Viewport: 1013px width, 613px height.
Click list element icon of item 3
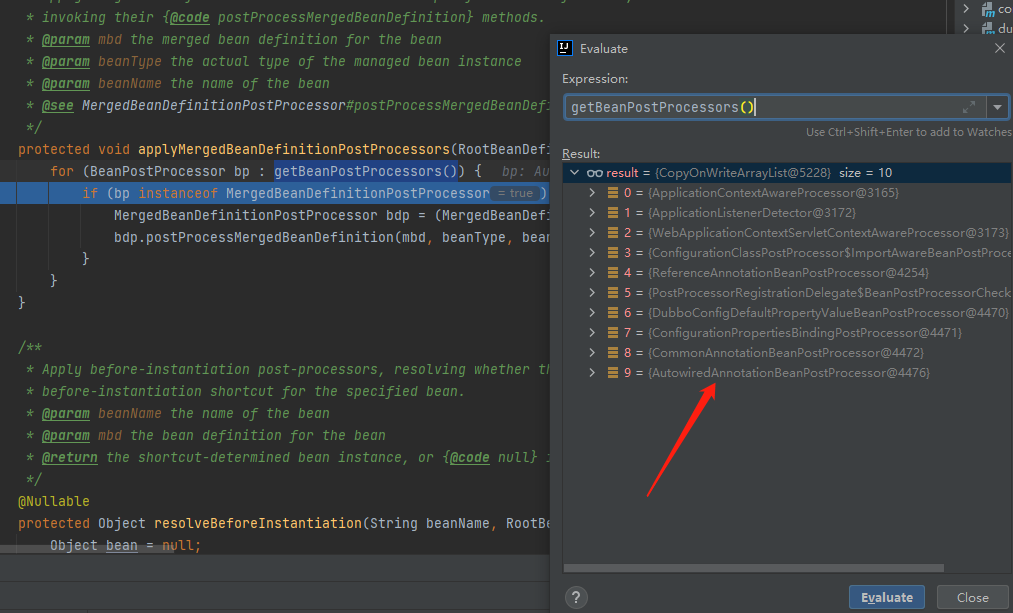point(612,253)
